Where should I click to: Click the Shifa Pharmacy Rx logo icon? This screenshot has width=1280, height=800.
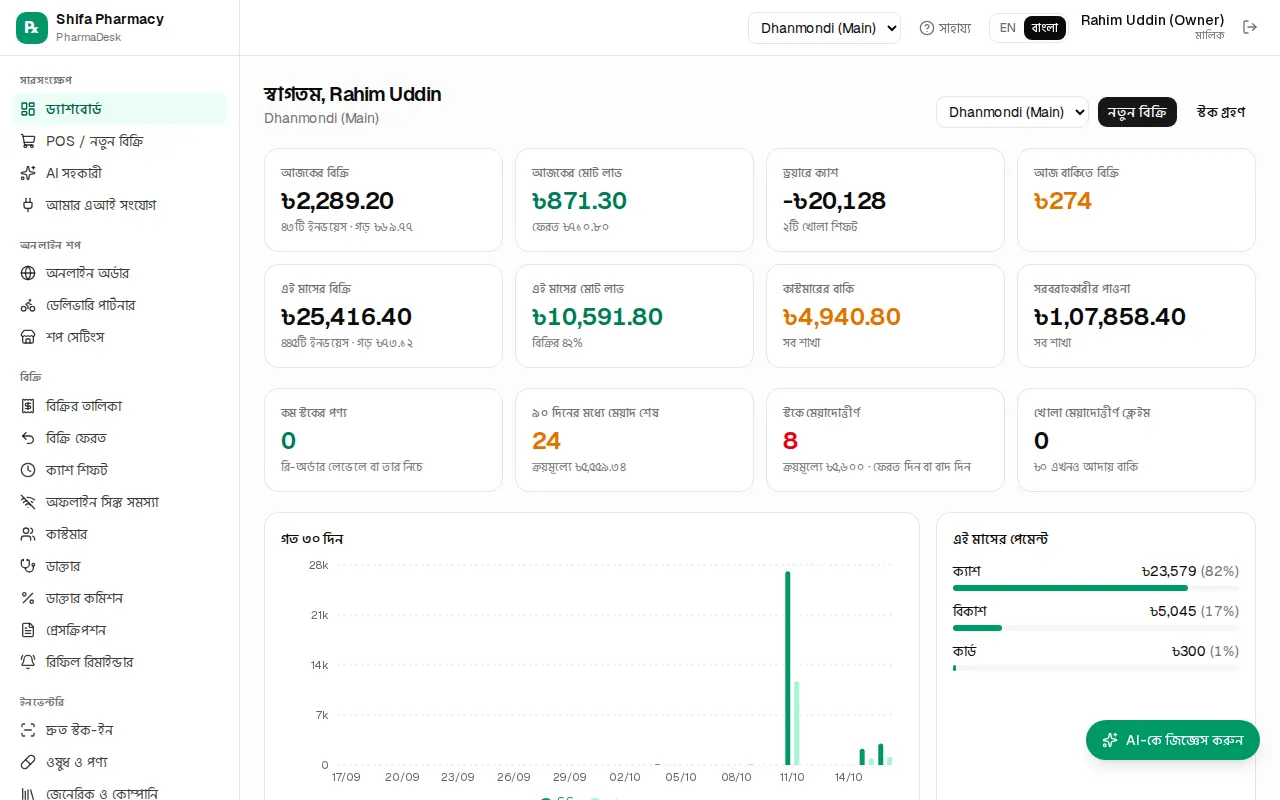pyautogui.click(x=32, y=28)
